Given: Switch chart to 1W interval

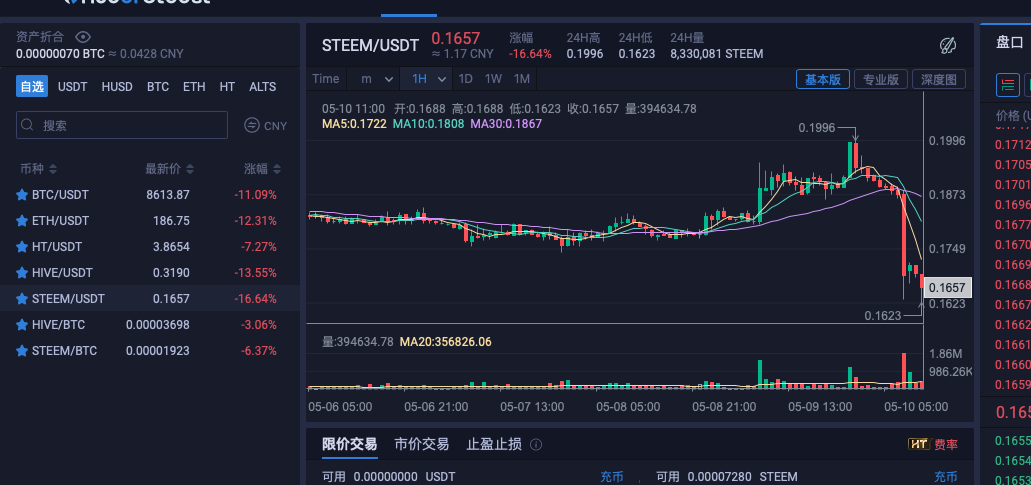Looking at the screenshot, I should tap(493, 79).
